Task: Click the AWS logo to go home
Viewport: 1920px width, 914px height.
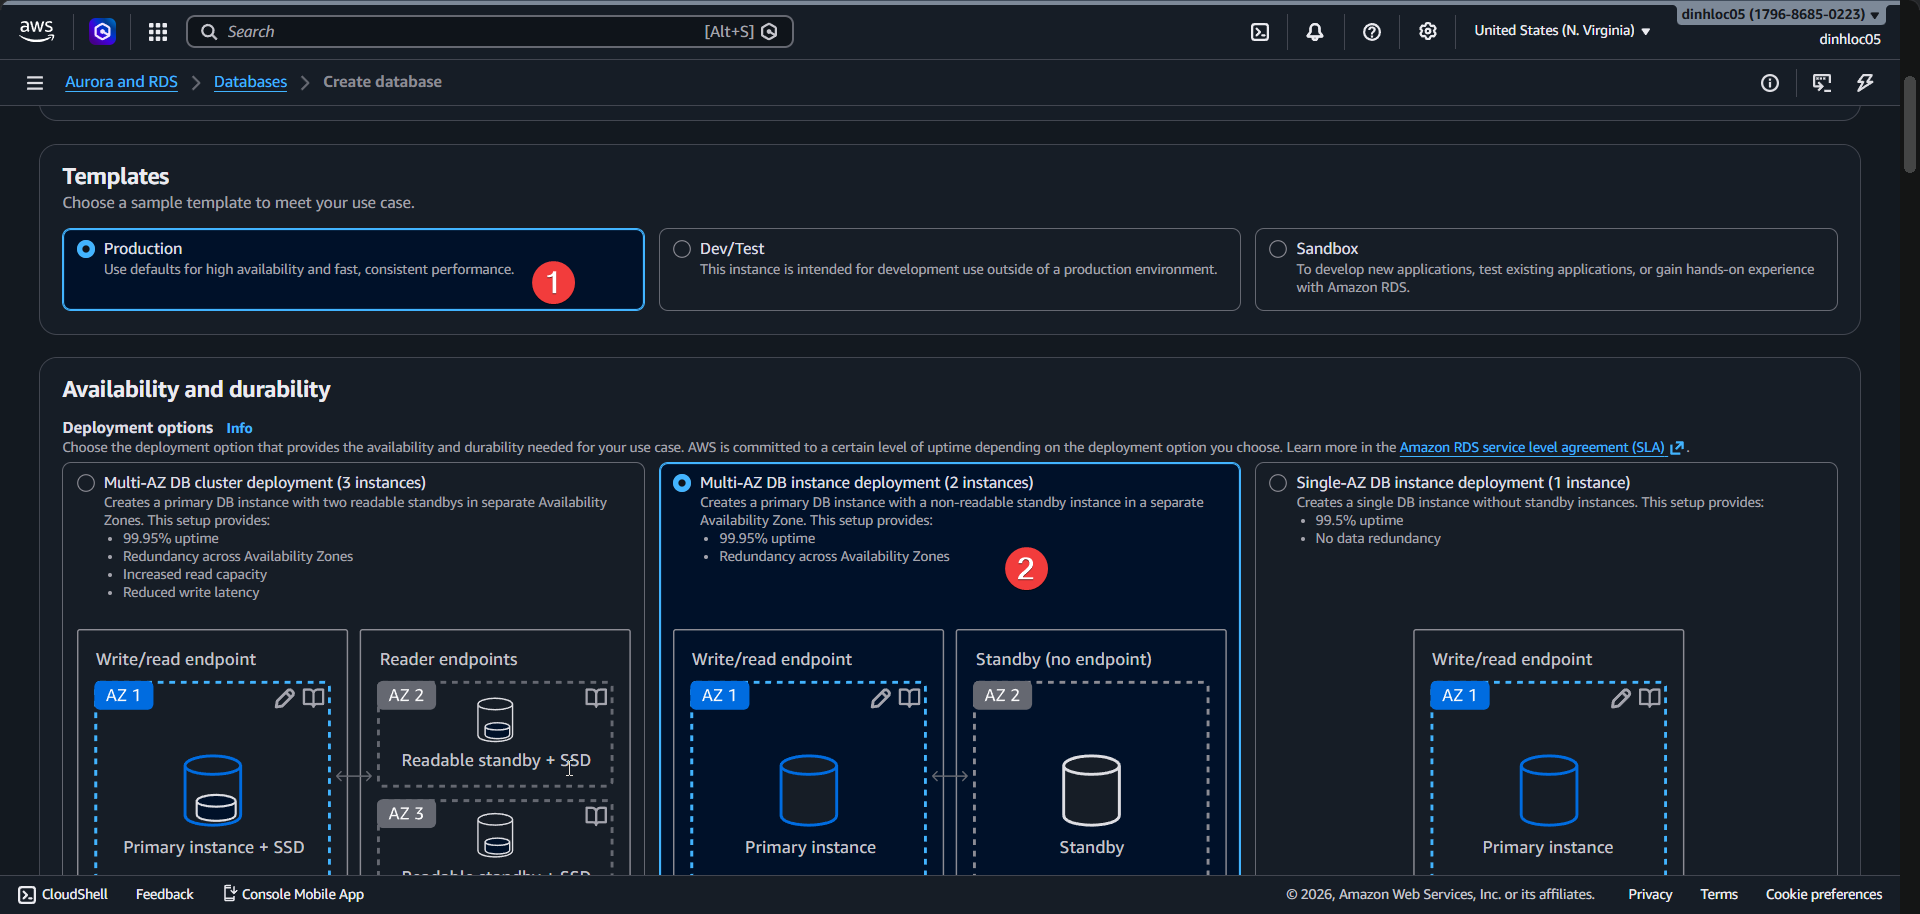Action: [36, 31]
